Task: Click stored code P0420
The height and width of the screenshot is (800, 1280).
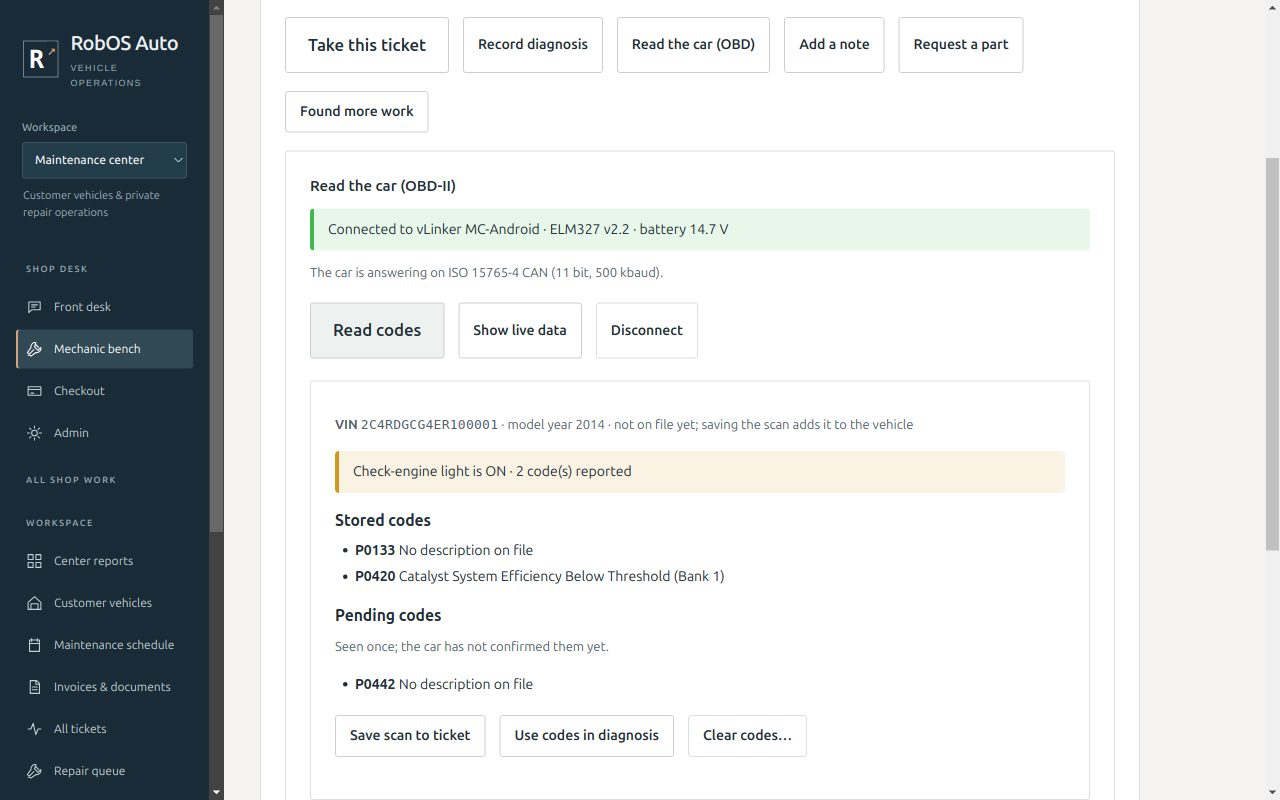Action: pos(375,576)
